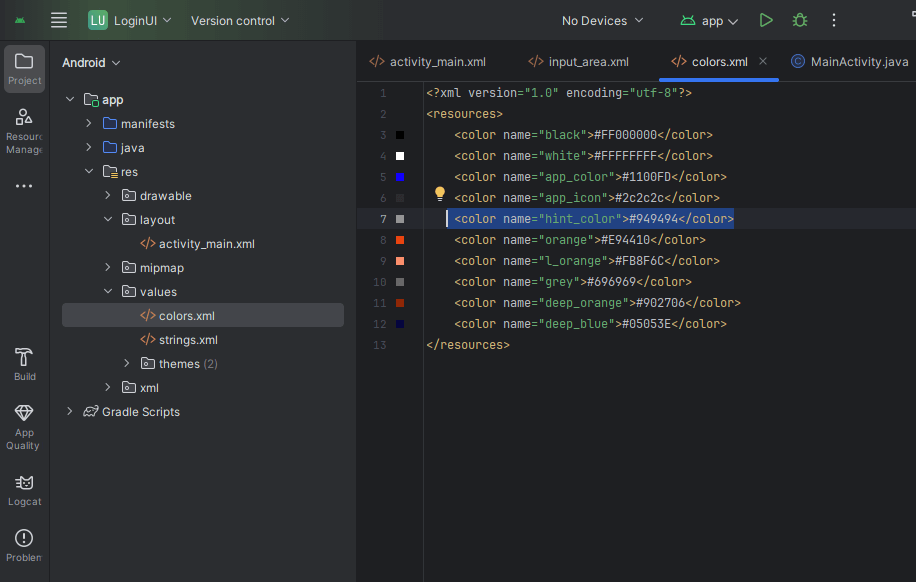The height and width of the screenshot is (582, 916).
Task: Expand the xml folder
Action: [x=107, y=387]
